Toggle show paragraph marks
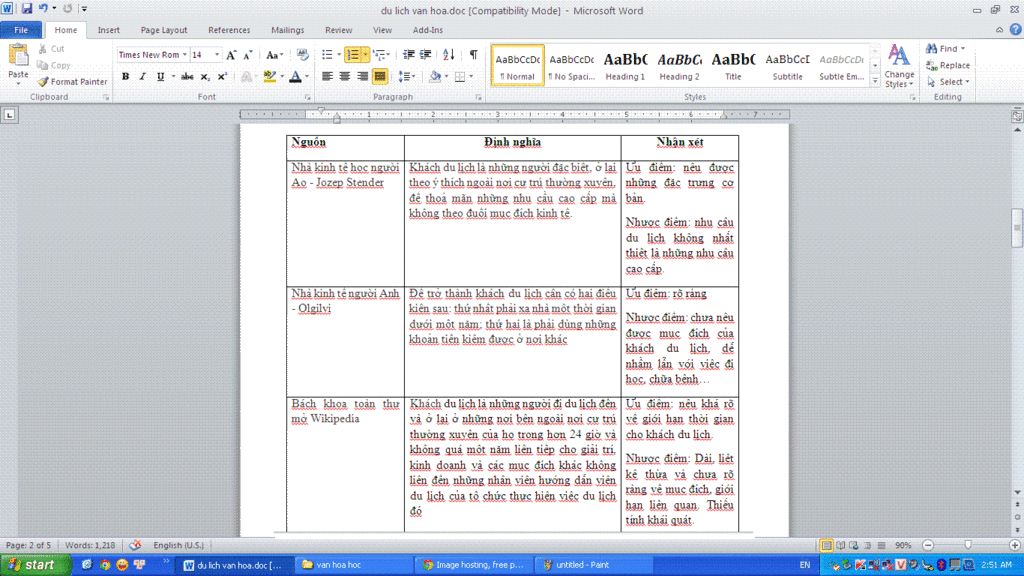 pyautogui.click(x=473, y=55)
